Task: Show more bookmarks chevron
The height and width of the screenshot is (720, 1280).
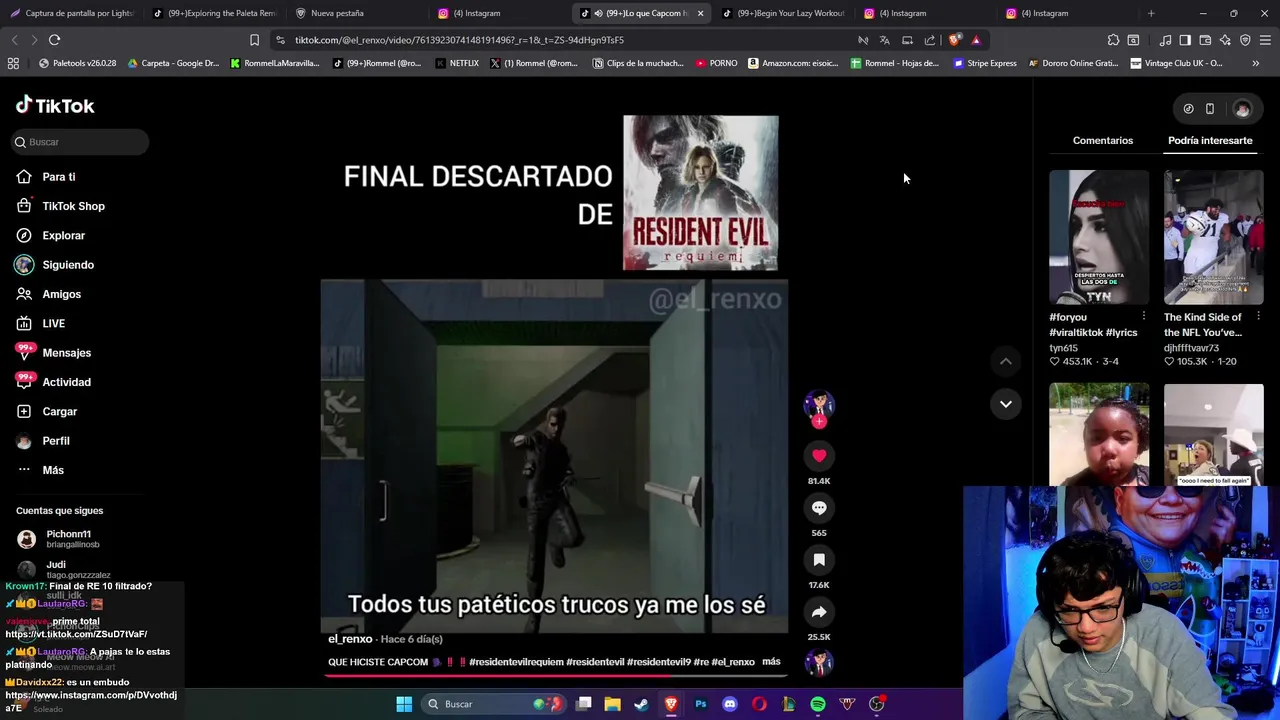Action: 1255,63
